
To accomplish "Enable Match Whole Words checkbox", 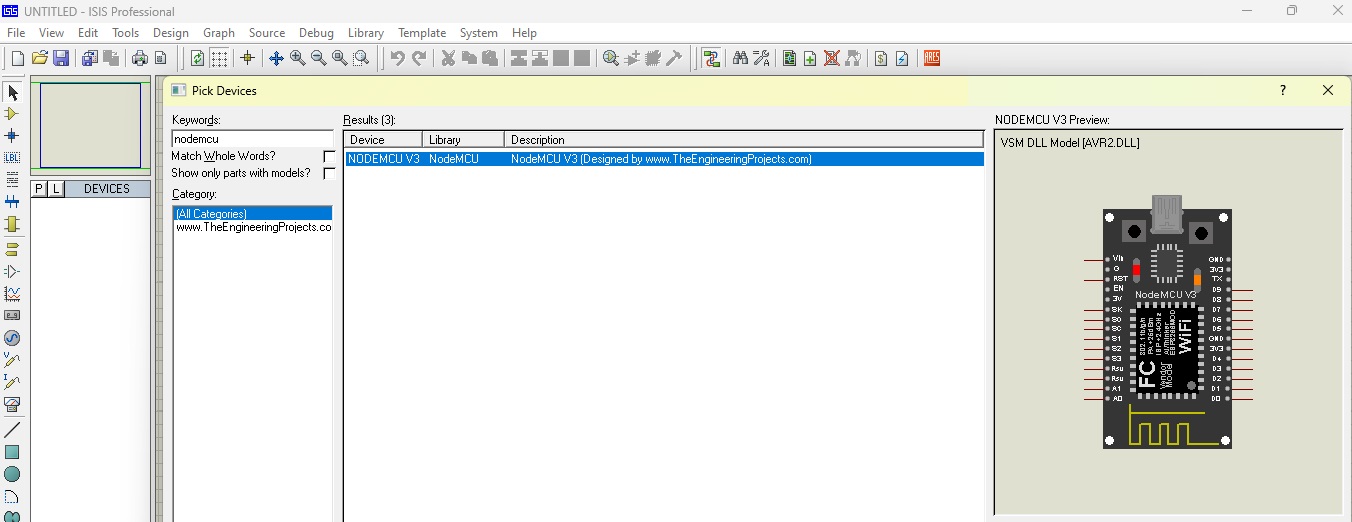I will pos(329,157).
